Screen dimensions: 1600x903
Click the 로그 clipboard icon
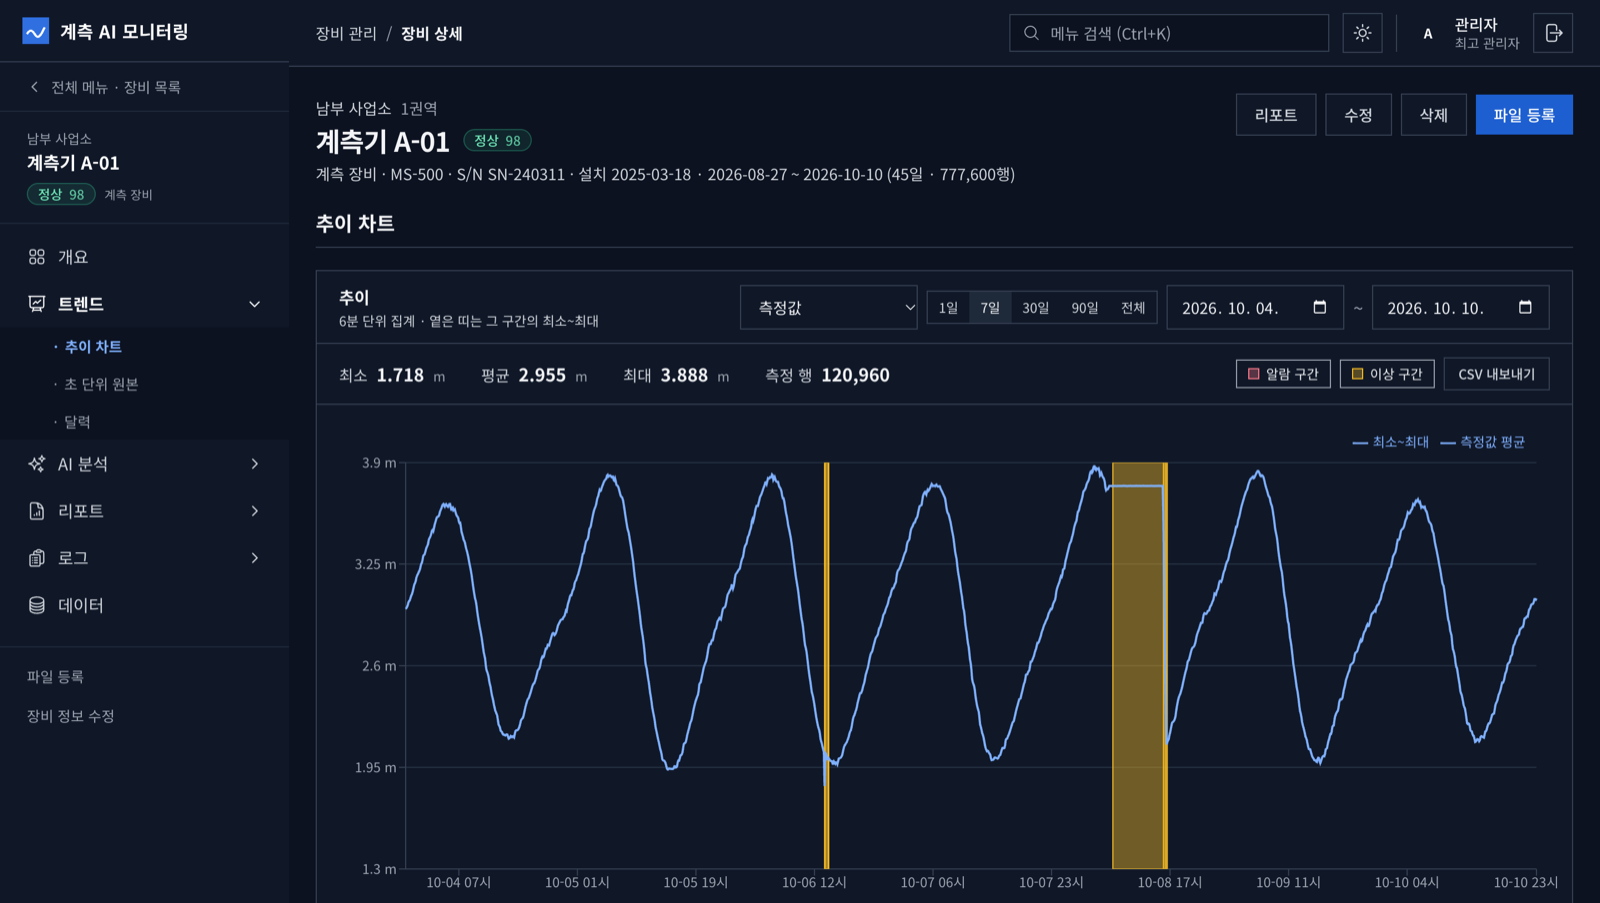pos(37,558)
